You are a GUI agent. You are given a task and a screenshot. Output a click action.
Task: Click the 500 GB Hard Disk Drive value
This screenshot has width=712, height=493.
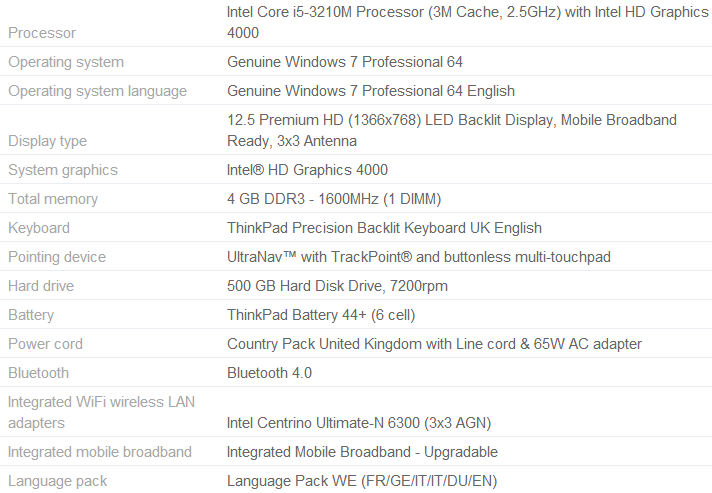pyautogui.click(x=337, y=286)
